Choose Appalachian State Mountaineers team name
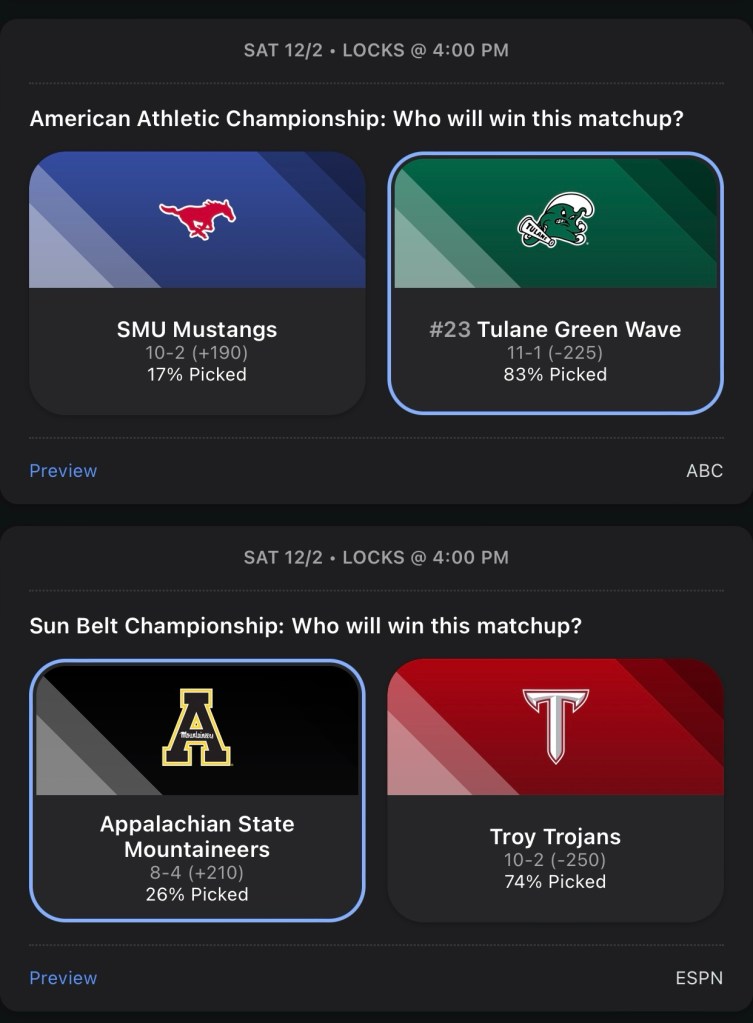 197,837
